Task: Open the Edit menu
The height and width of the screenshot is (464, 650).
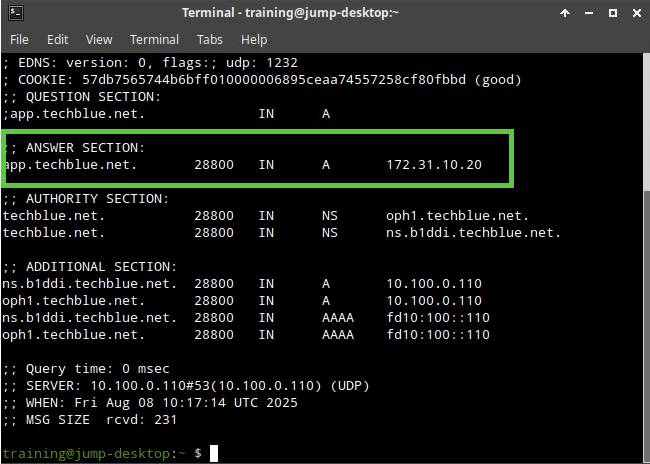Action: click(x=57, y=40)
